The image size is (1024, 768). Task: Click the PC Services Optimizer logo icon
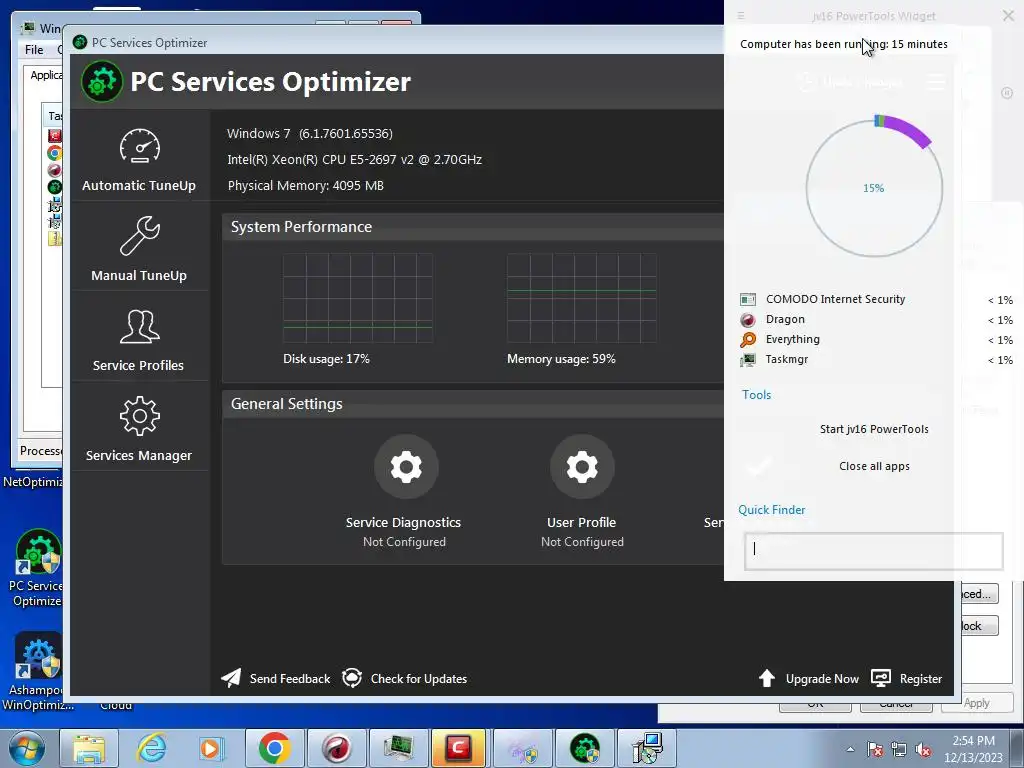[x=102, y=82]
